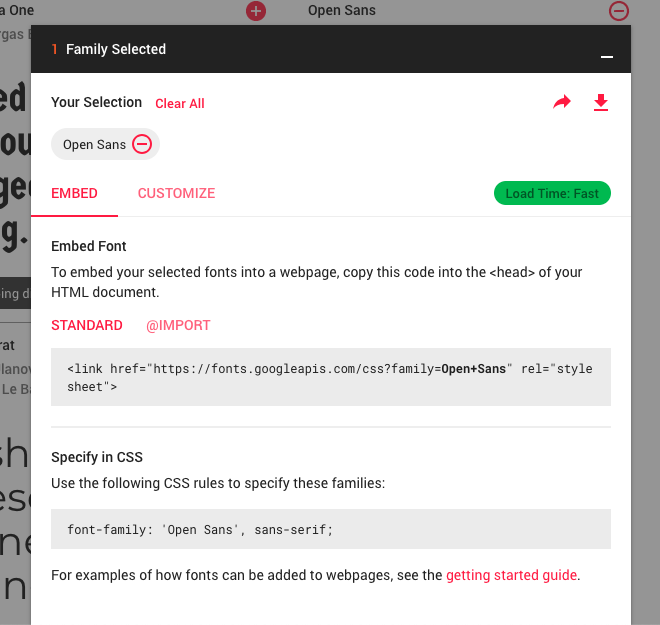
Task: Switch to the @IMPORT embed option
Action: (x=178, y=325)
